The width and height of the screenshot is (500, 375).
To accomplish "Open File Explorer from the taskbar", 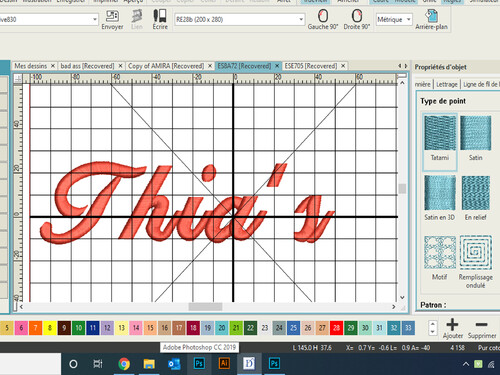I will [x=149, y=364].
